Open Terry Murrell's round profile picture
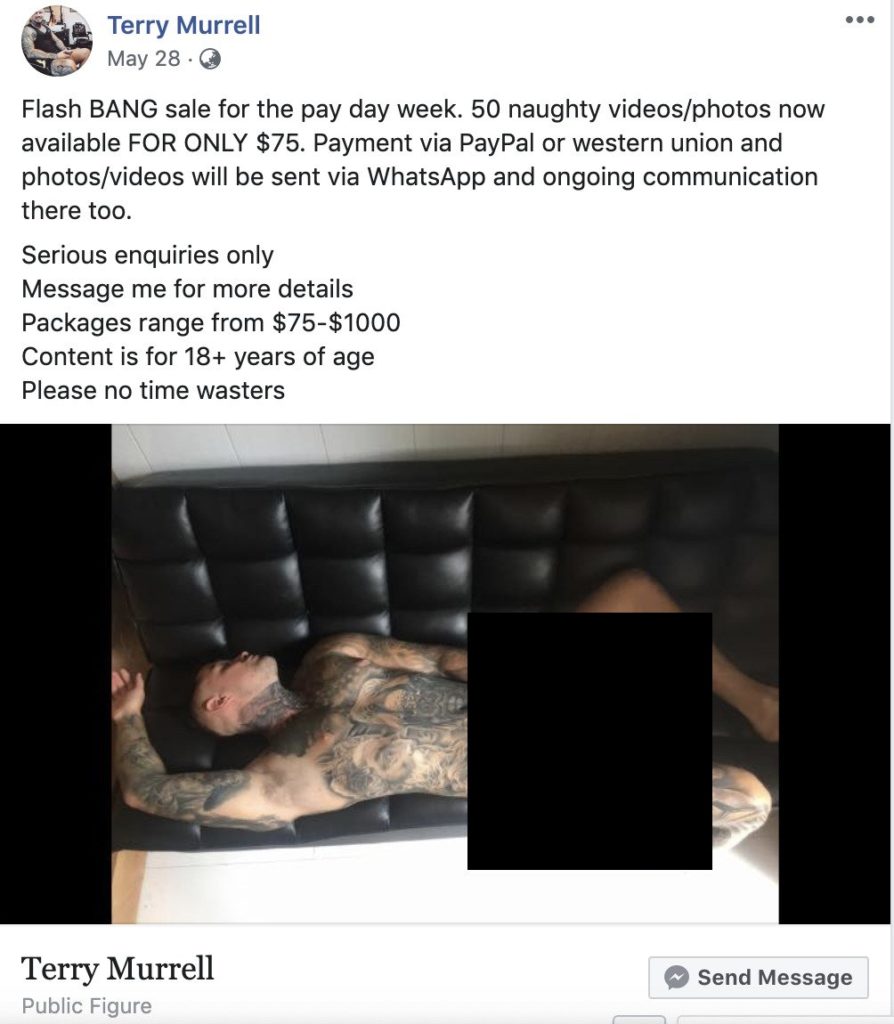The height and width of the screenshot is (1024, 894). (57, 41)
